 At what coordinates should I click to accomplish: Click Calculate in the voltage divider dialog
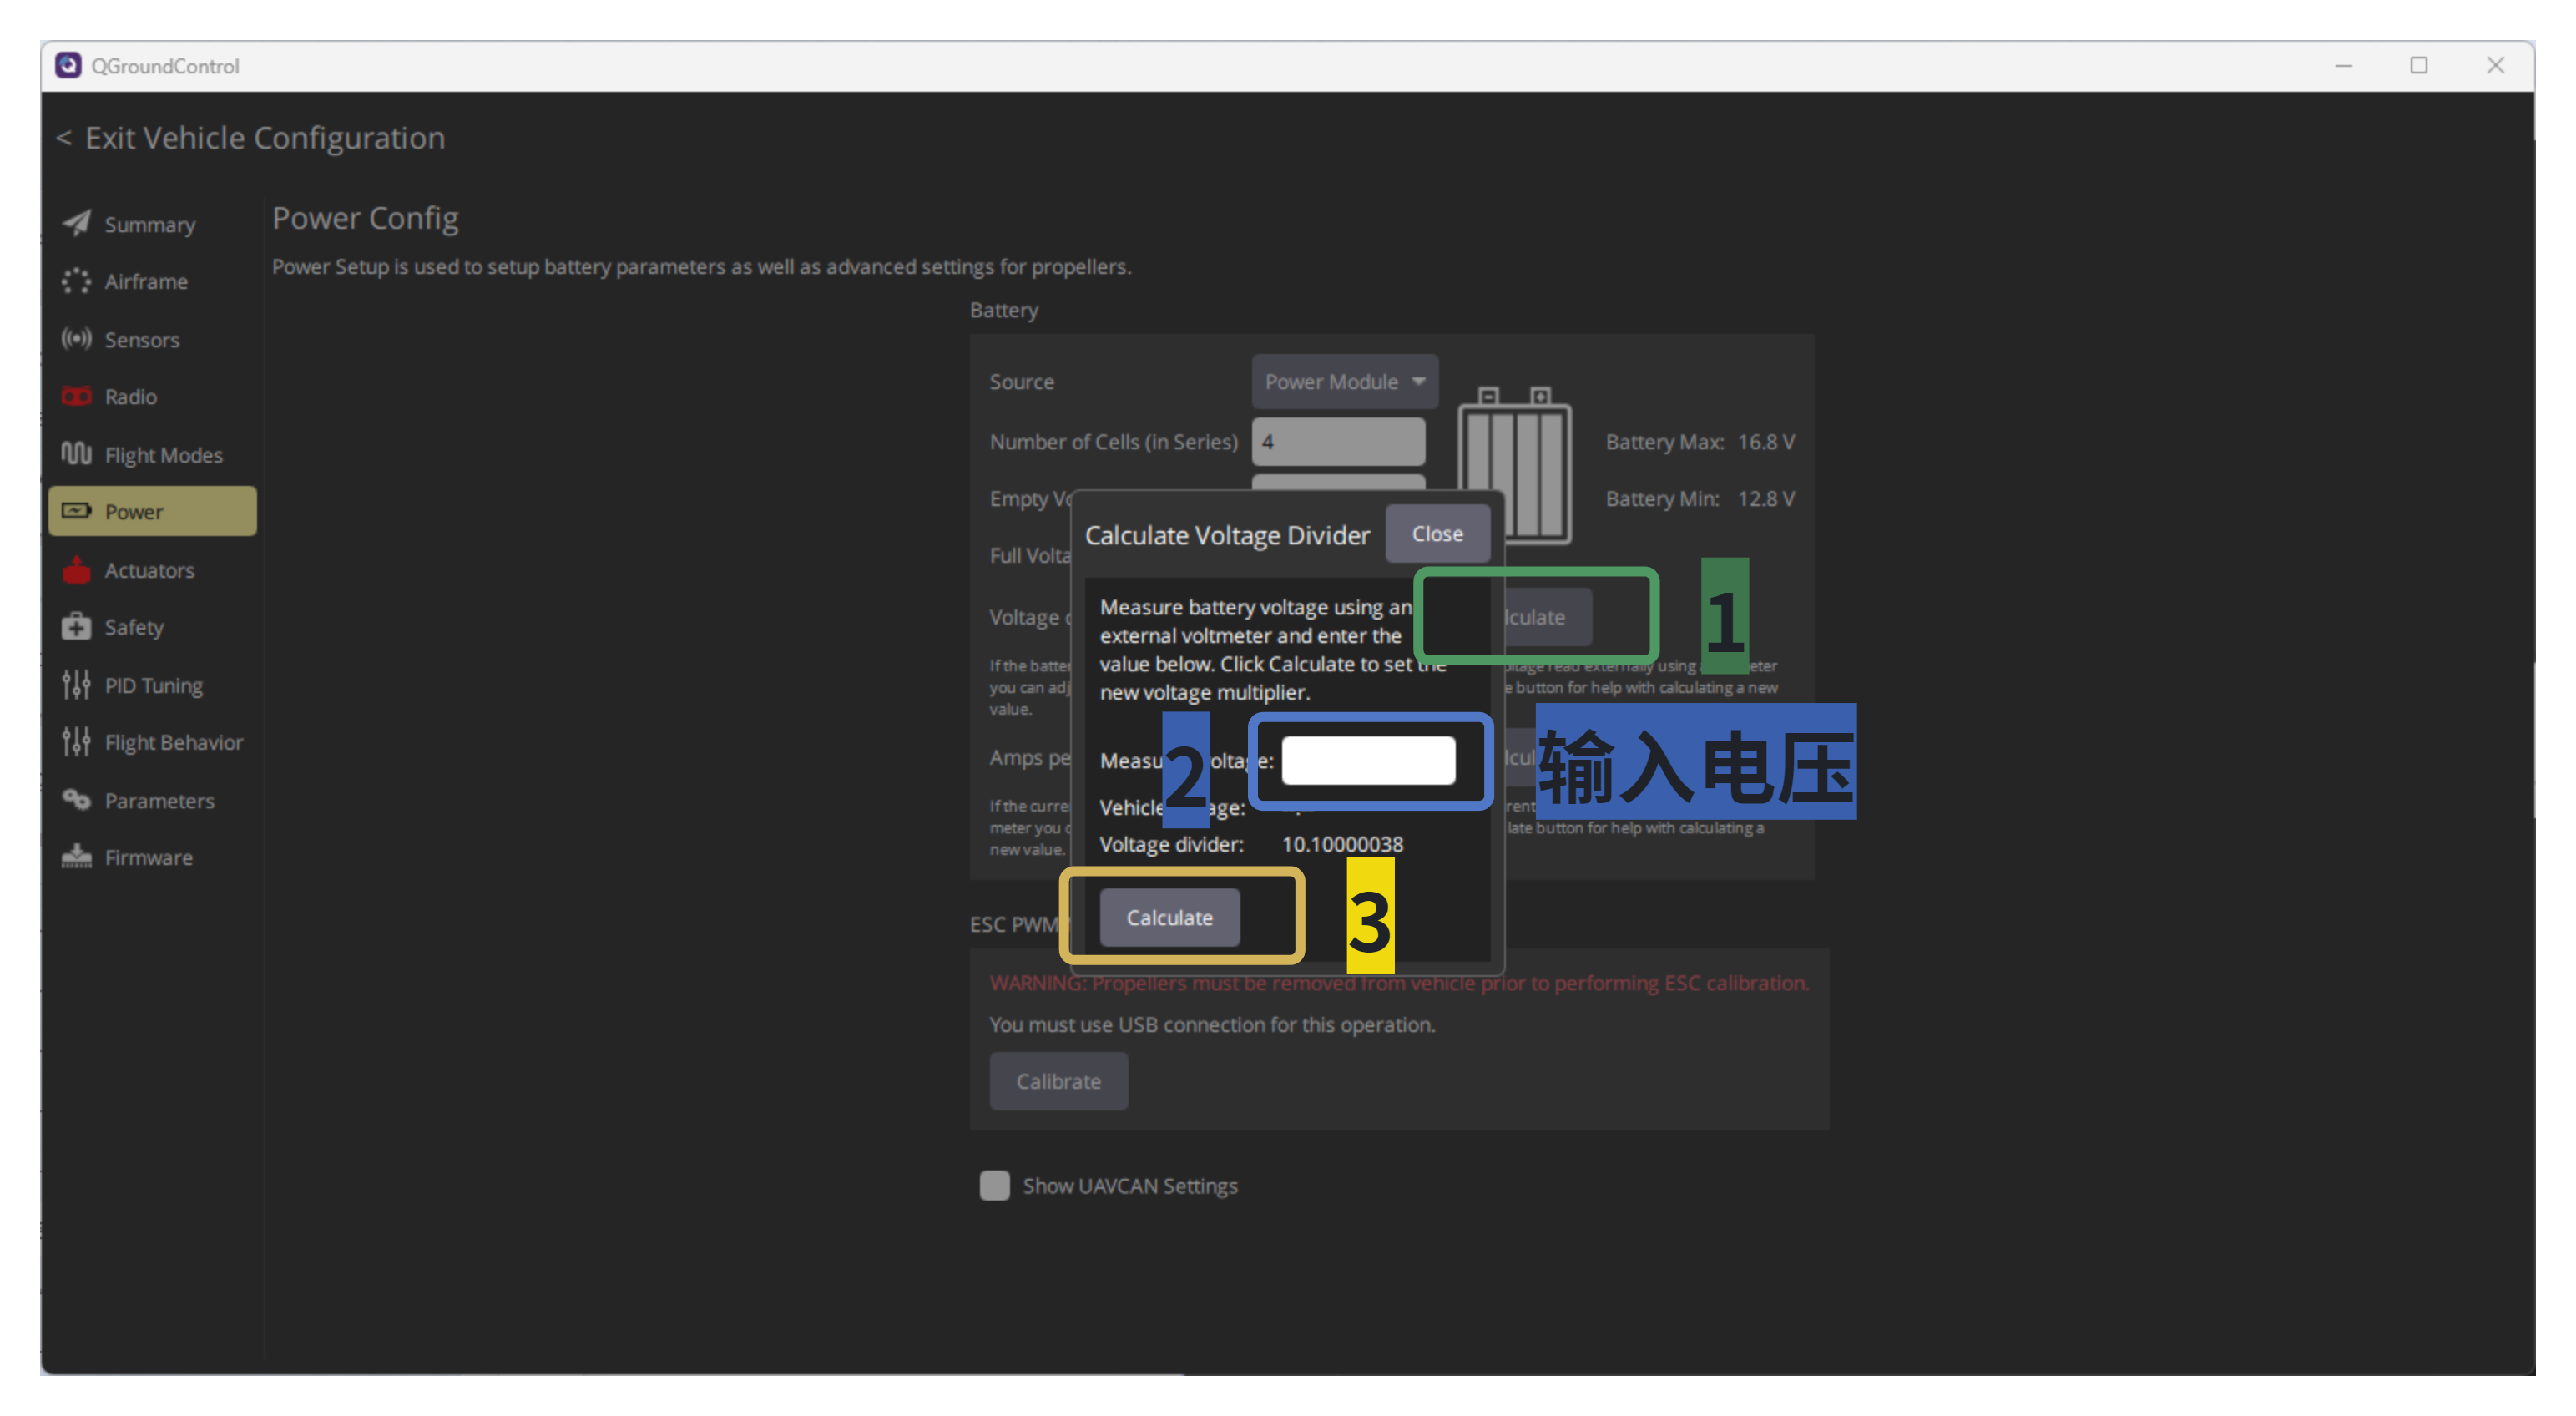1169,917
